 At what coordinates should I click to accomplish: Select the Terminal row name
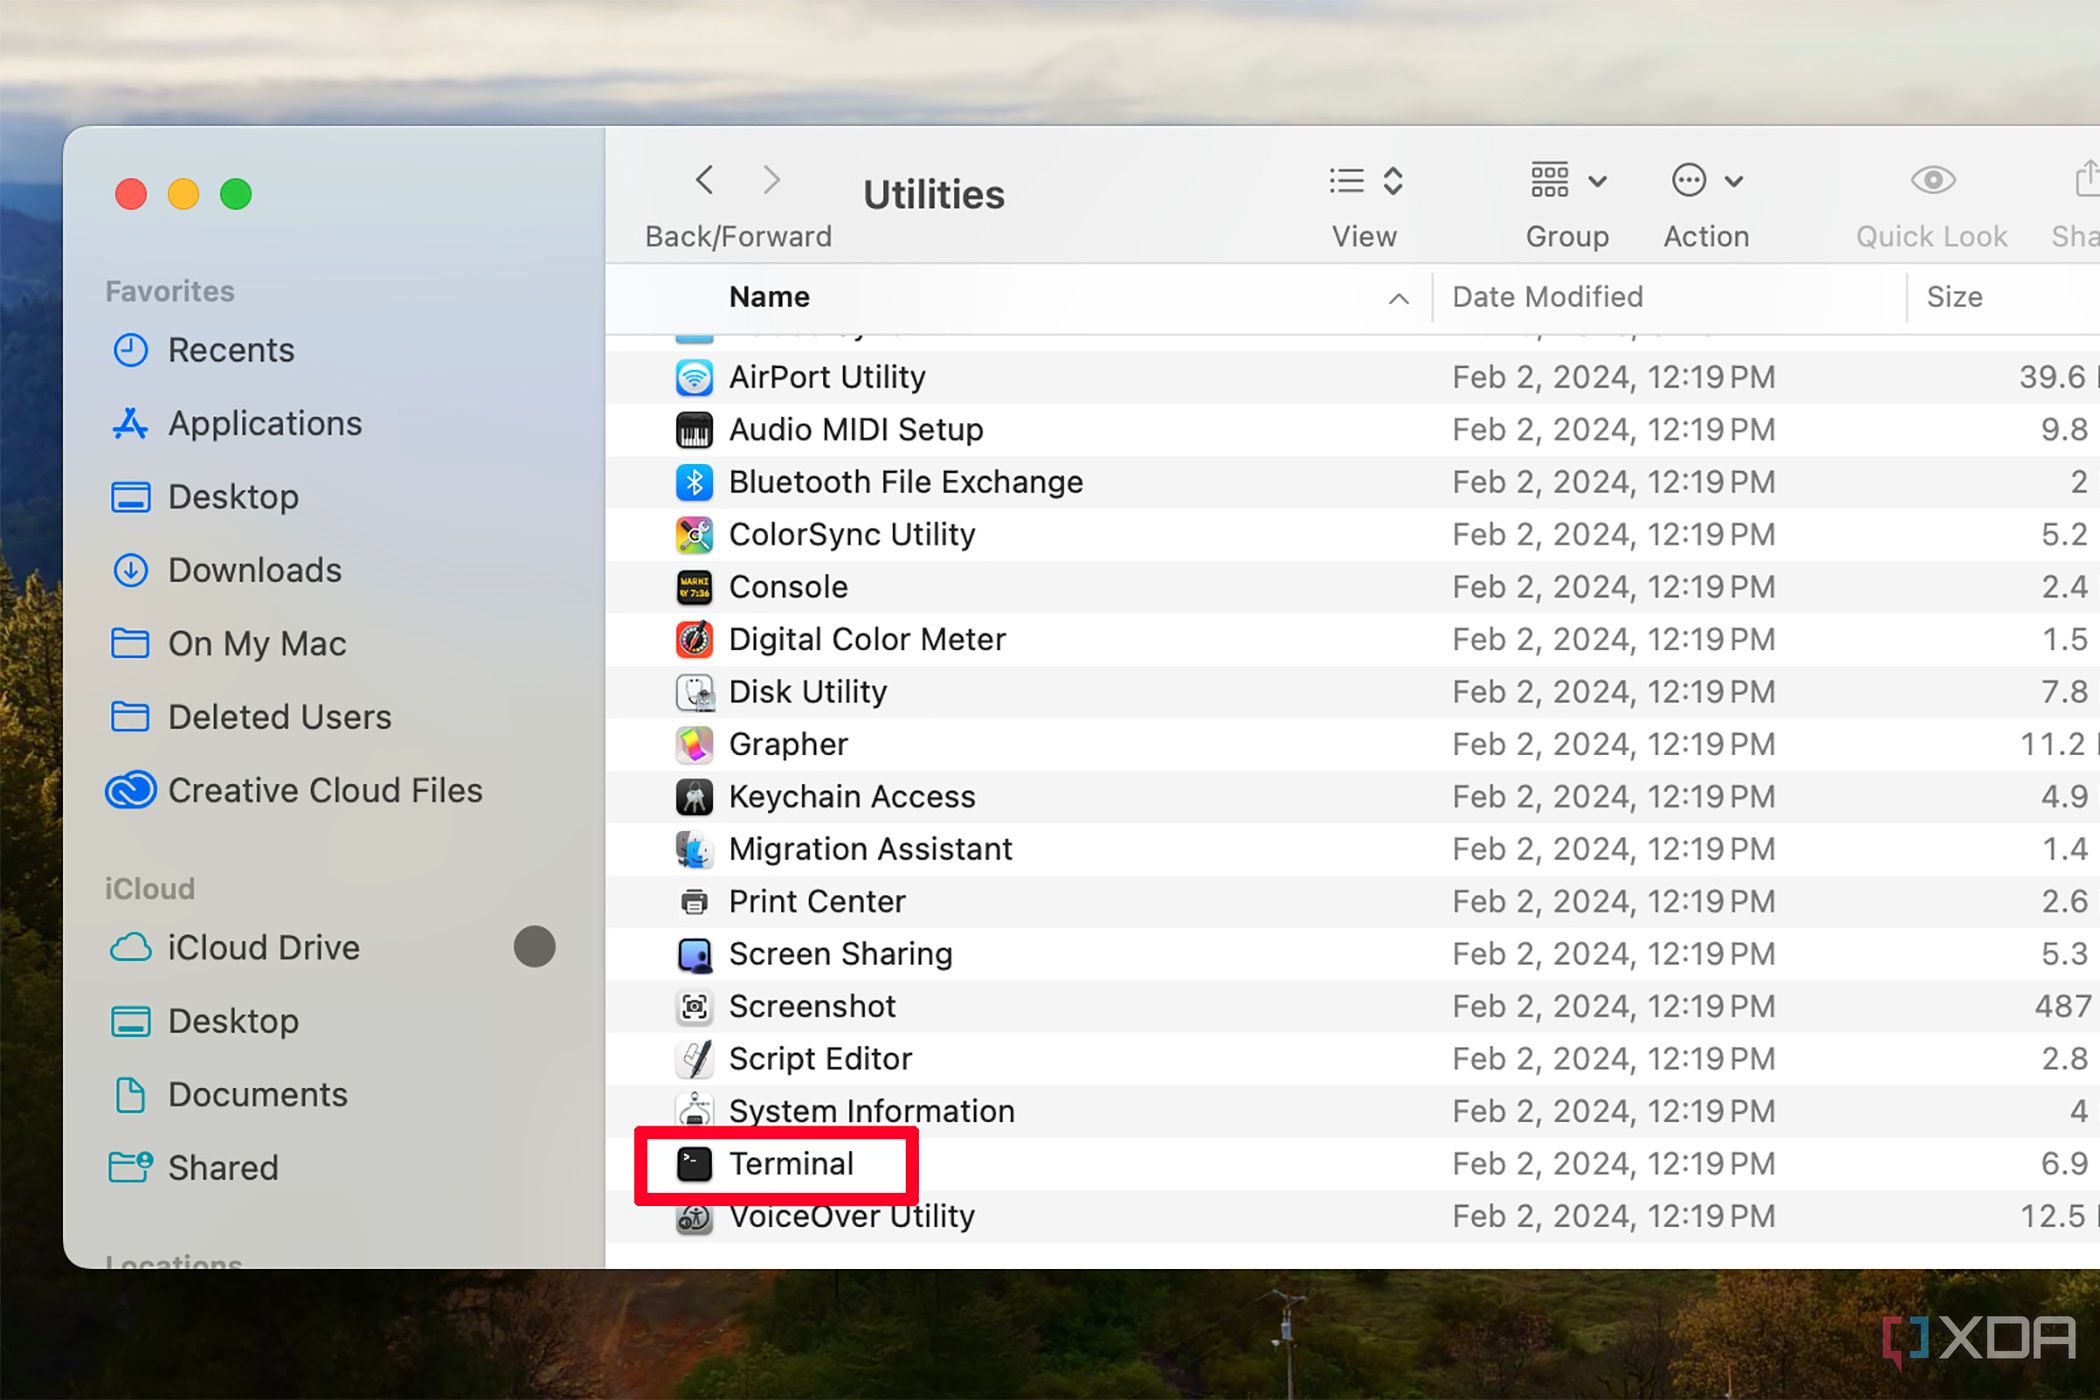(791, 1164)
